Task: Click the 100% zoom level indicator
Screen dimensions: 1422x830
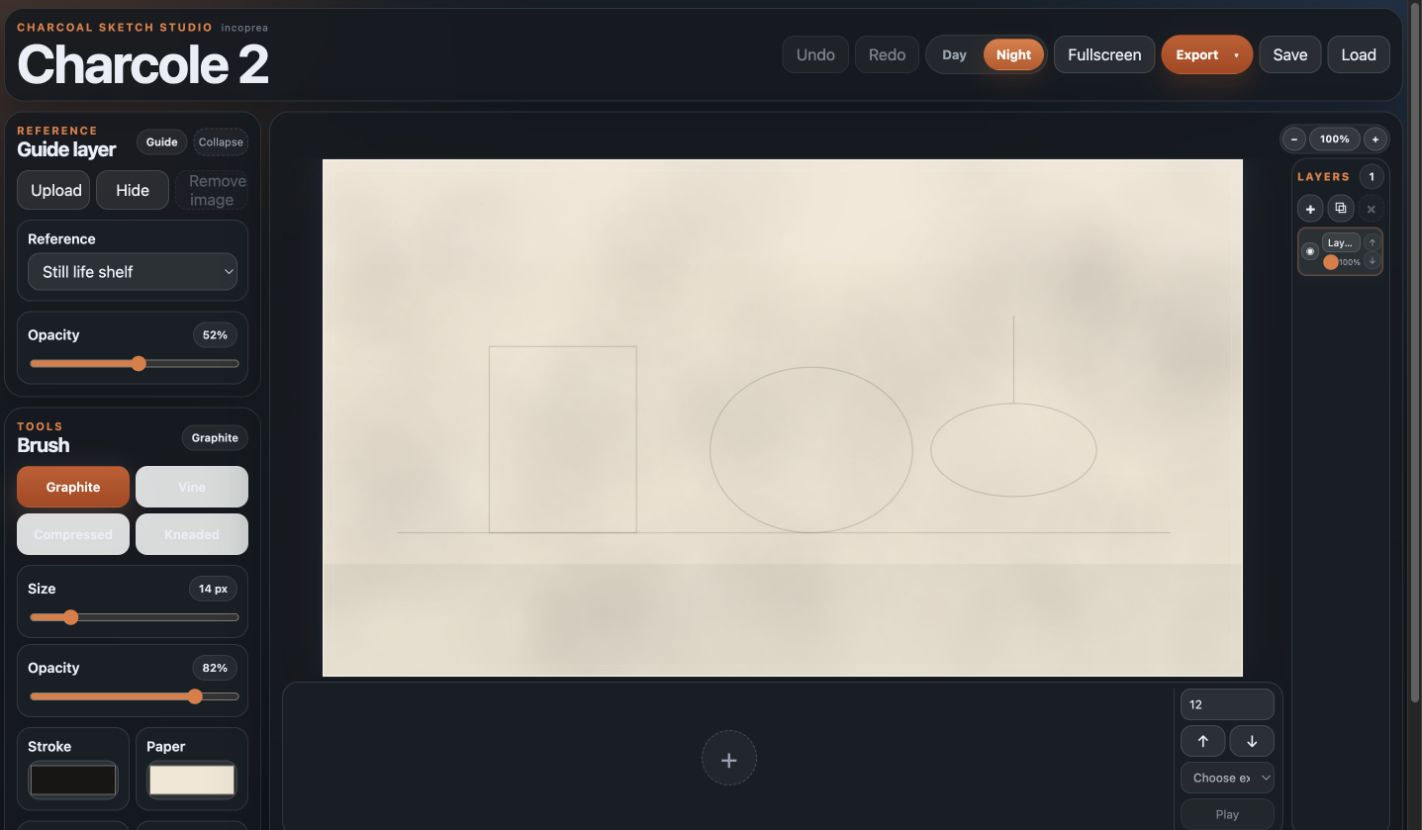Action: point(1334,139)
